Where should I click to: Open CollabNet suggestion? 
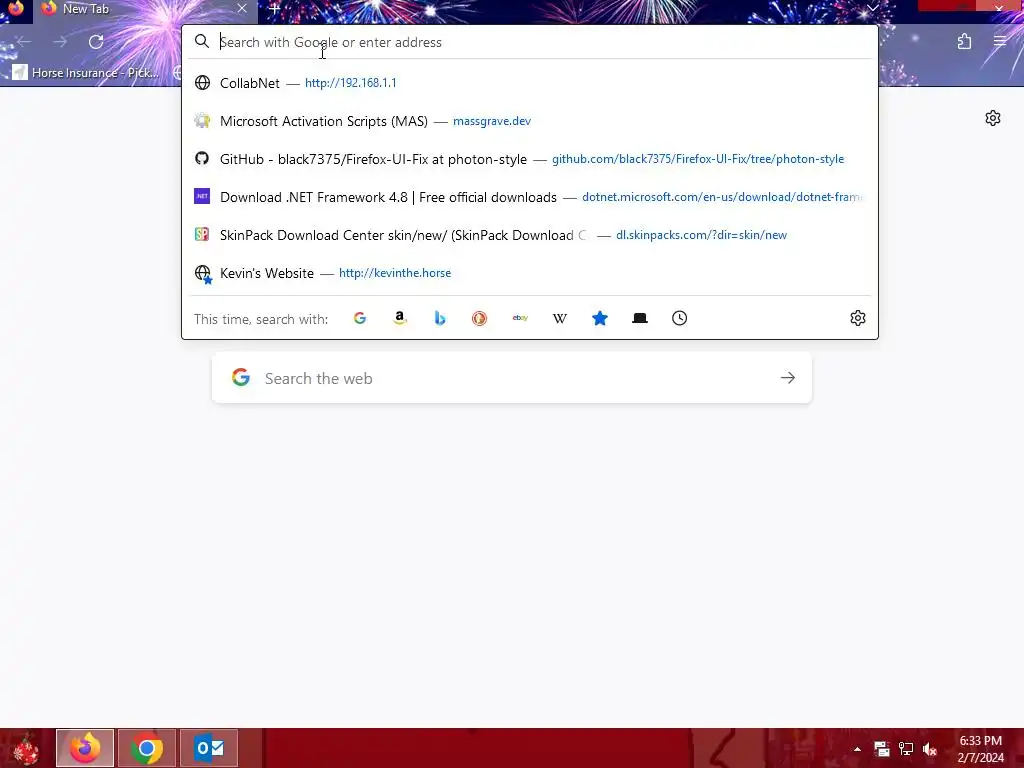(x=530, y=83)
